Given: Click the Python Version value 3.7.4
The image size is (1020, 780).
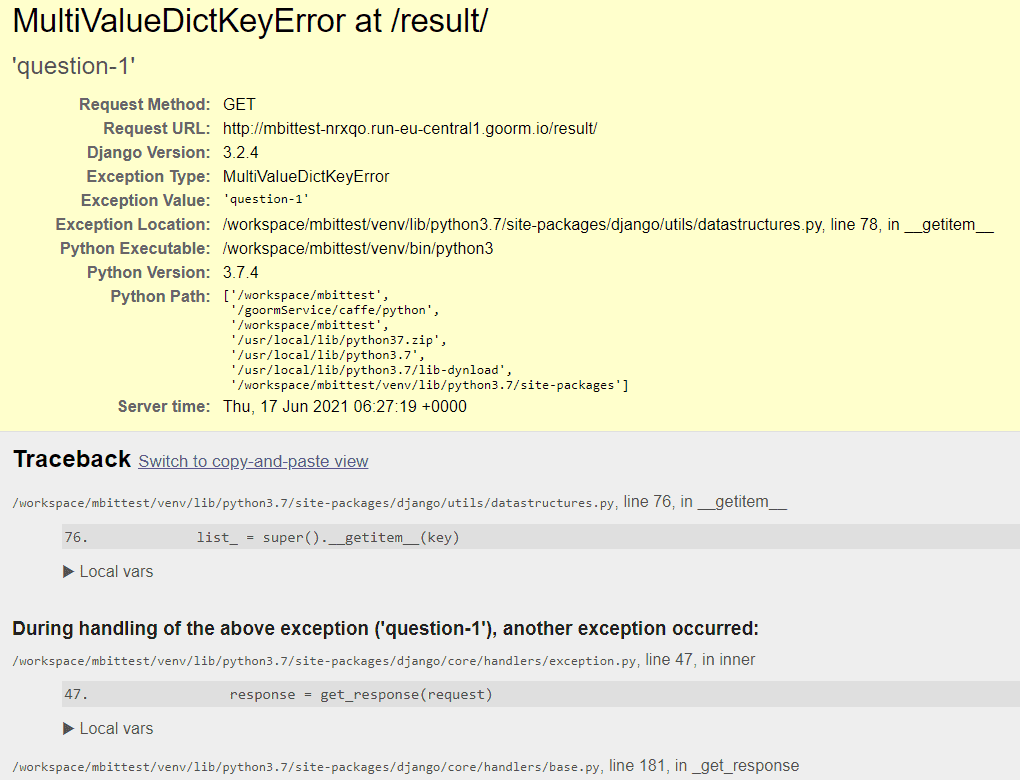Looking at the screenshot, I should pyautogui.click(x=242, y=272).
